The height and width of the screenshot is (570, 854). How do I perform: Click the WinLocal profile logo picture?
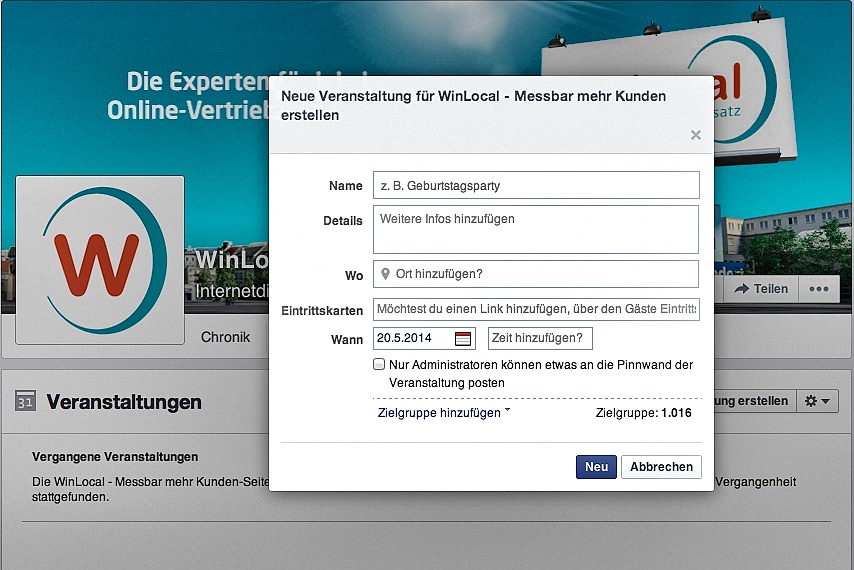coord(100,260)
